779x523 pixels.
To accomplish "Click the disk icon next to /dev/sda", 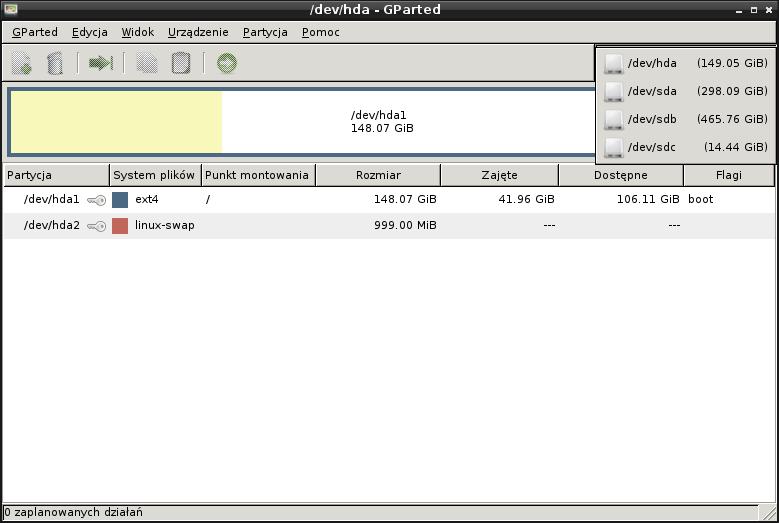I will pos(613,91).
